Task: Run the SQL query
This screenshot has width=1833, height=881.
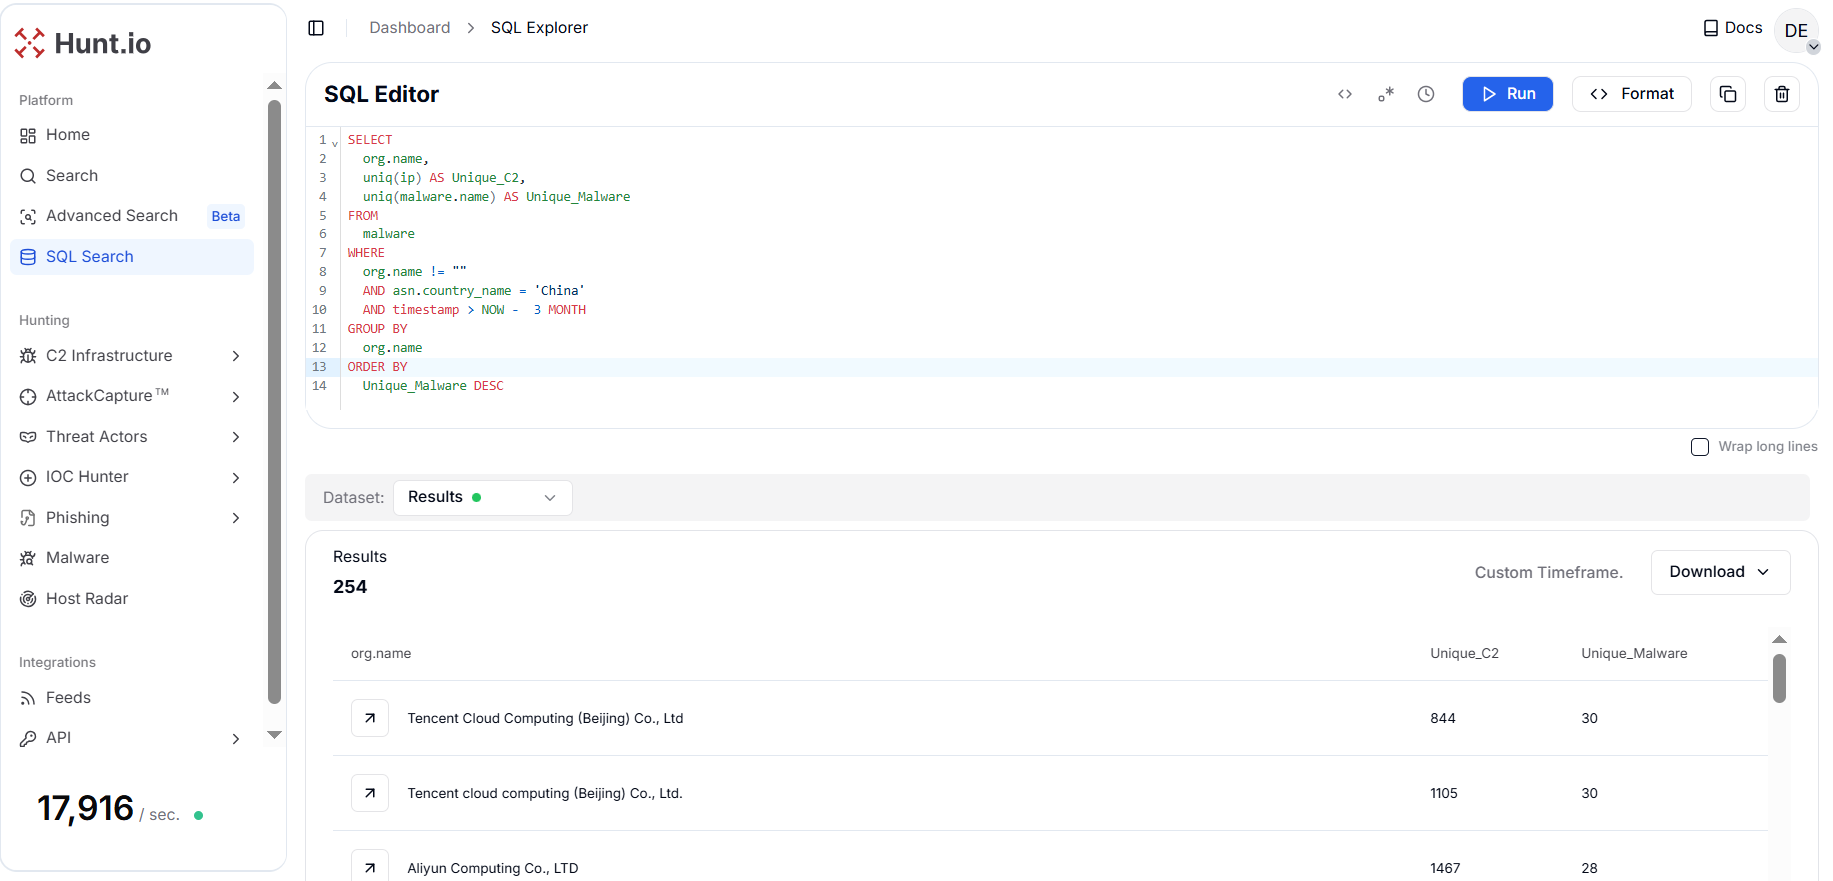Action: click(x=1507, y=94)
